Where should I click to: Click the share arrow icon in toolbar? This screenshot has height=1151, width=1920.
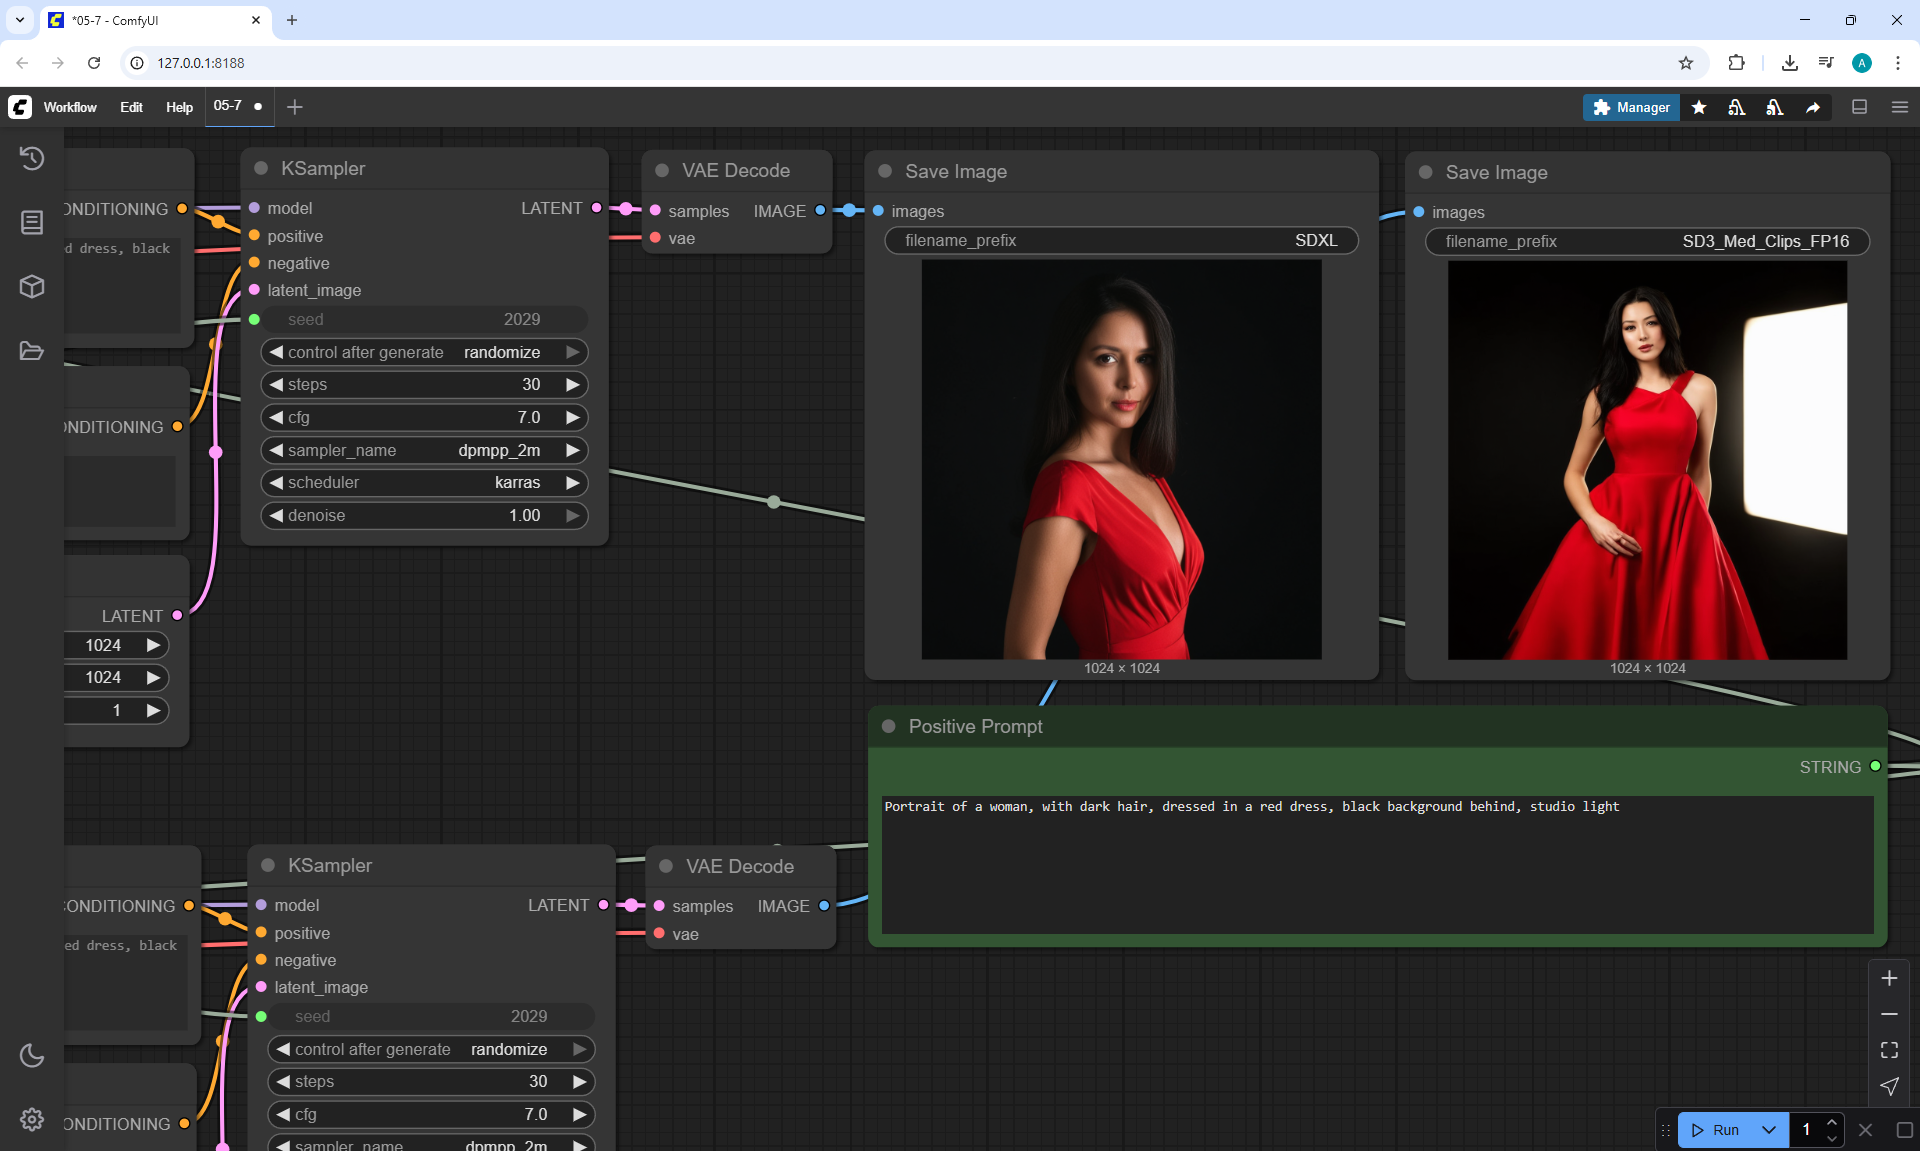(1813, 107)
